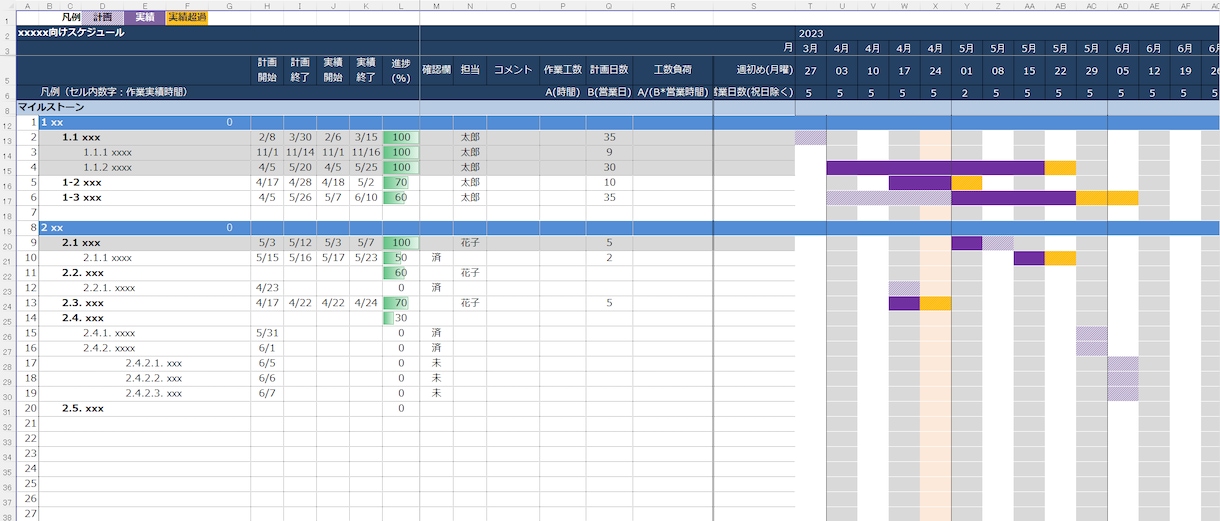
Task: Click the yellow overrun bar for 1.1.2 xxxx
Action: pos(1060,167)
